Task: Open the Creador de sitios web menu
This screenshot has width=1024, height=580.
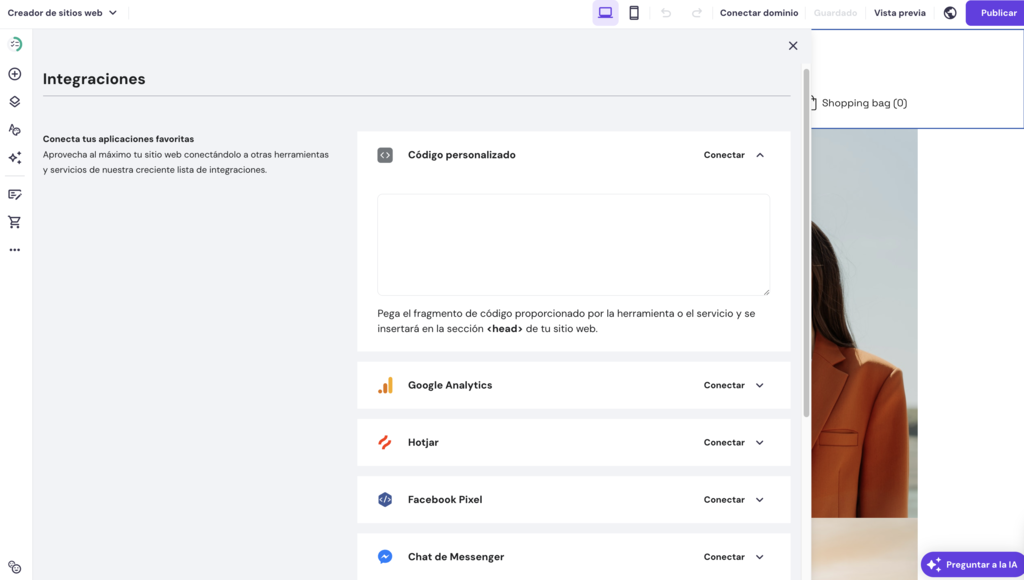Action: 62,13
